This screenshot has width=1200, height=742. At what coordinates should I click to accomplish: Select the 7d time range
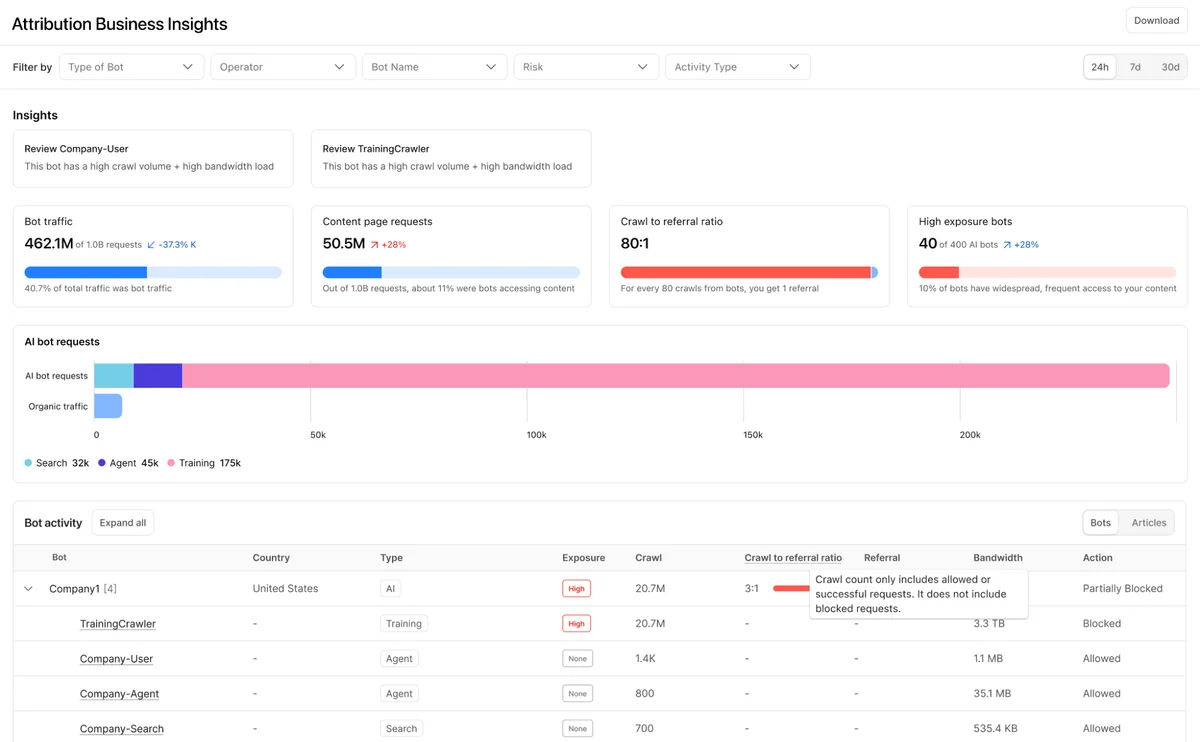[x=1135, y=67]
